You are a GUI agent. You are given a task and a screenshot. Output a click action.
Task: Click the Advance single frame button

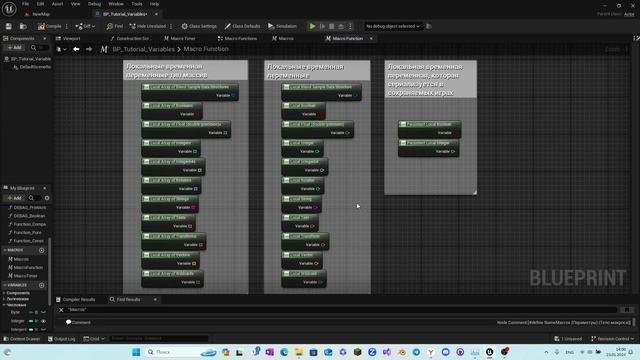[322, 26]
